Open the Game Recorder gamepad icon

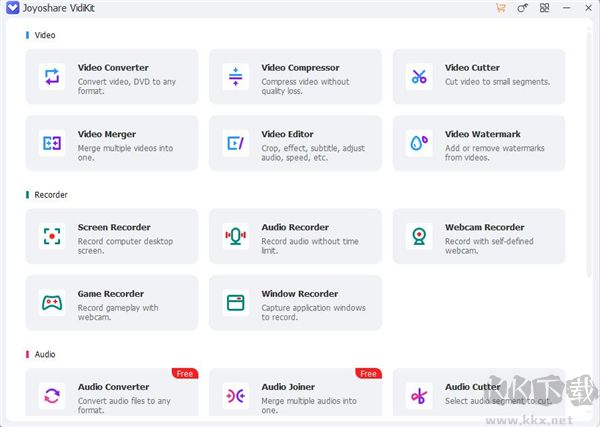tap(52, 303)
